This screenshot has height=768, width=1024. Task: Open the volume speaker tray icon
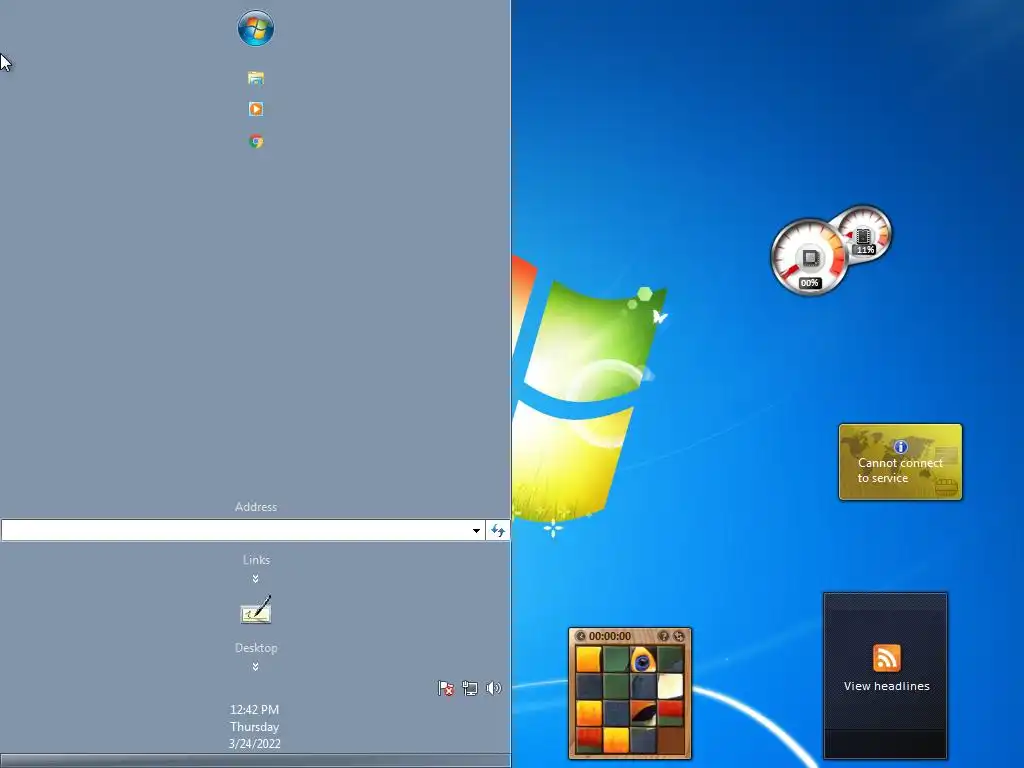pos(494,688)
